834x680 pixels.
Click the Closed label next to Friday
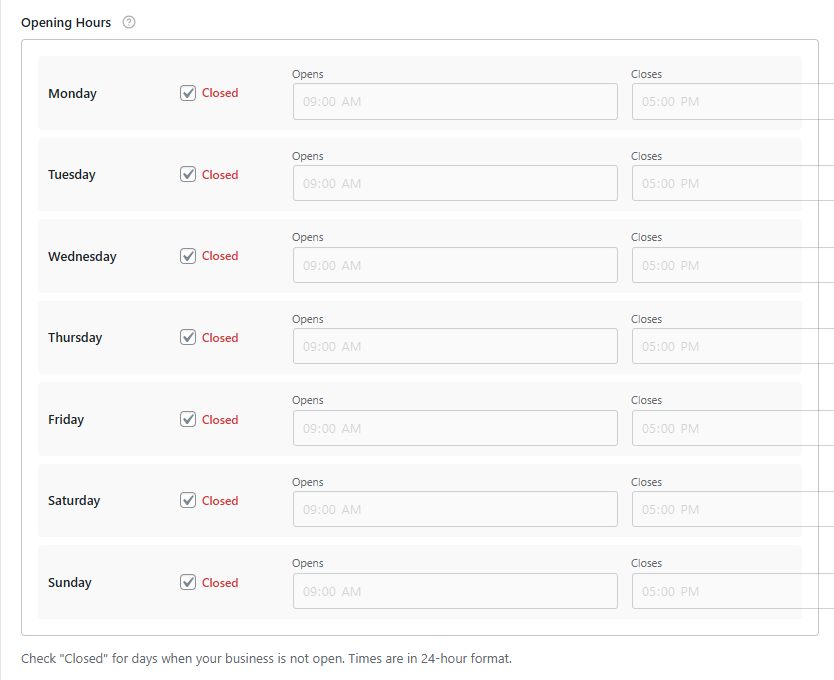(x=220, y=419)
